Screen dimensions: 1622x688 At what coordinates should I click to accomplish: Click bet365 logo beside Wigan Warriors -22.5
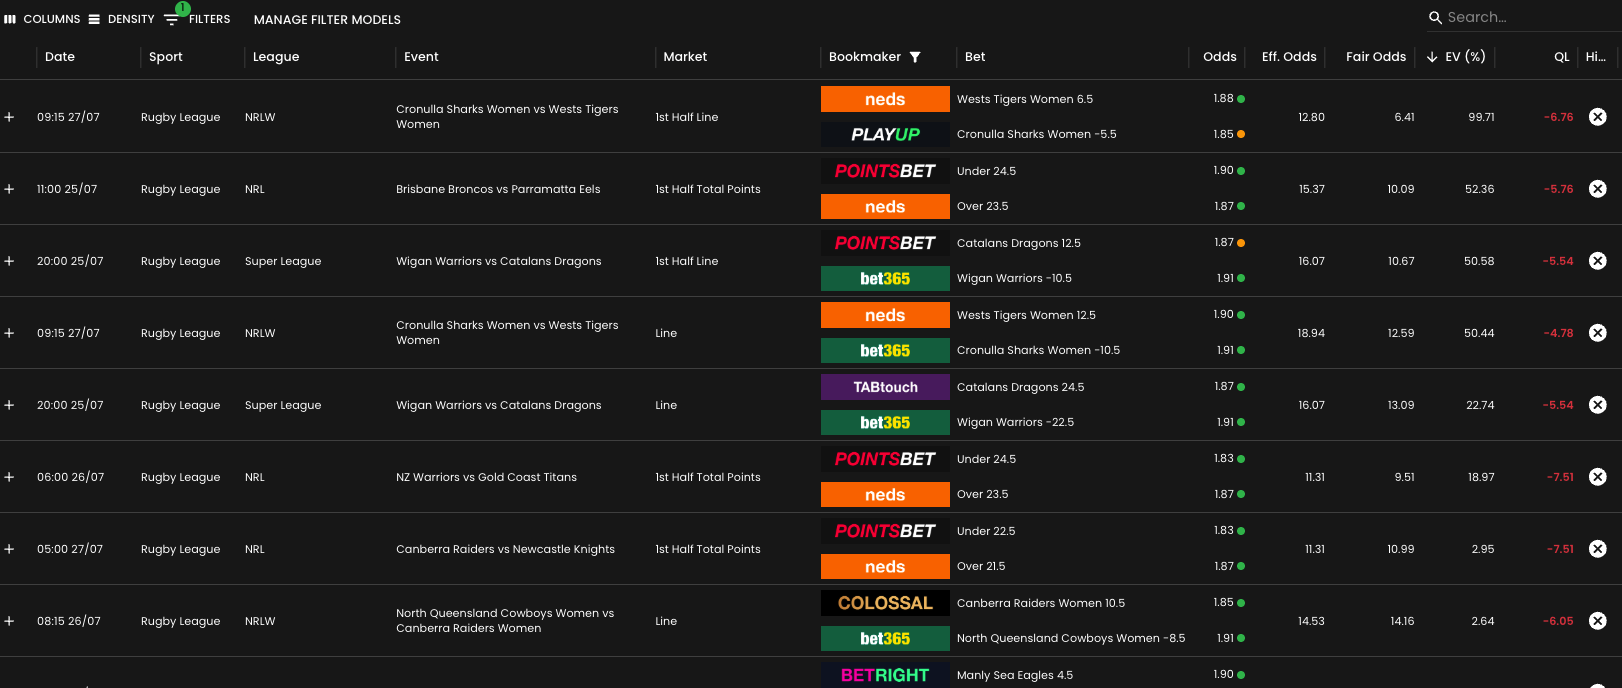click(x=885, y=422)
